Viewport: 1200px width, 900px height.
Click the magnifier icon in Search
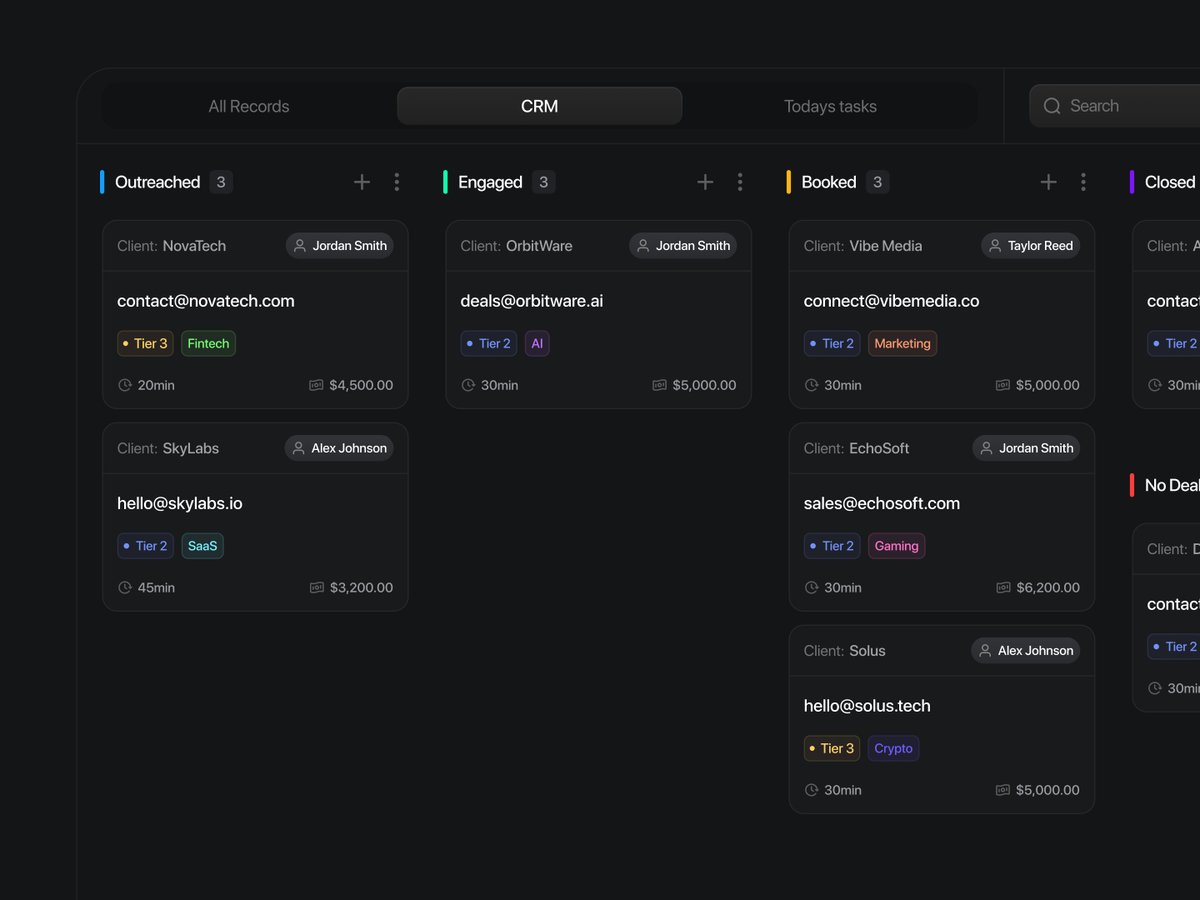point(1052,106)
